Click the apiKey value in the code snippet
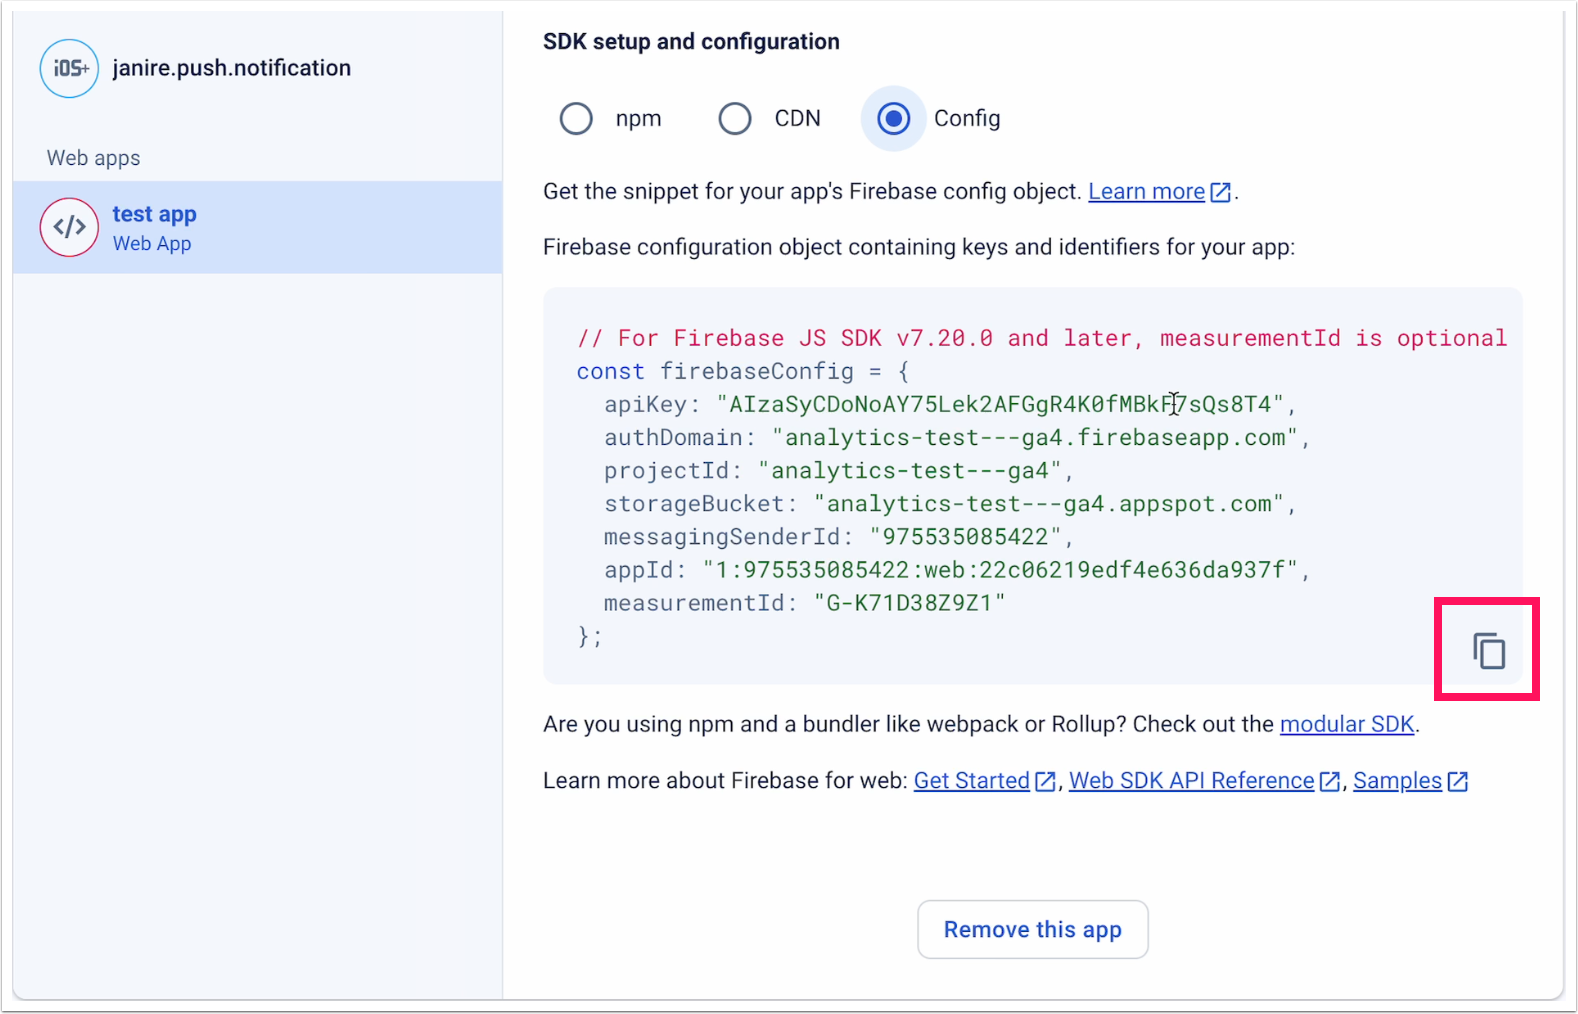The height and width of the screenshot is (1014, 1578). (x=1000, y=404)
